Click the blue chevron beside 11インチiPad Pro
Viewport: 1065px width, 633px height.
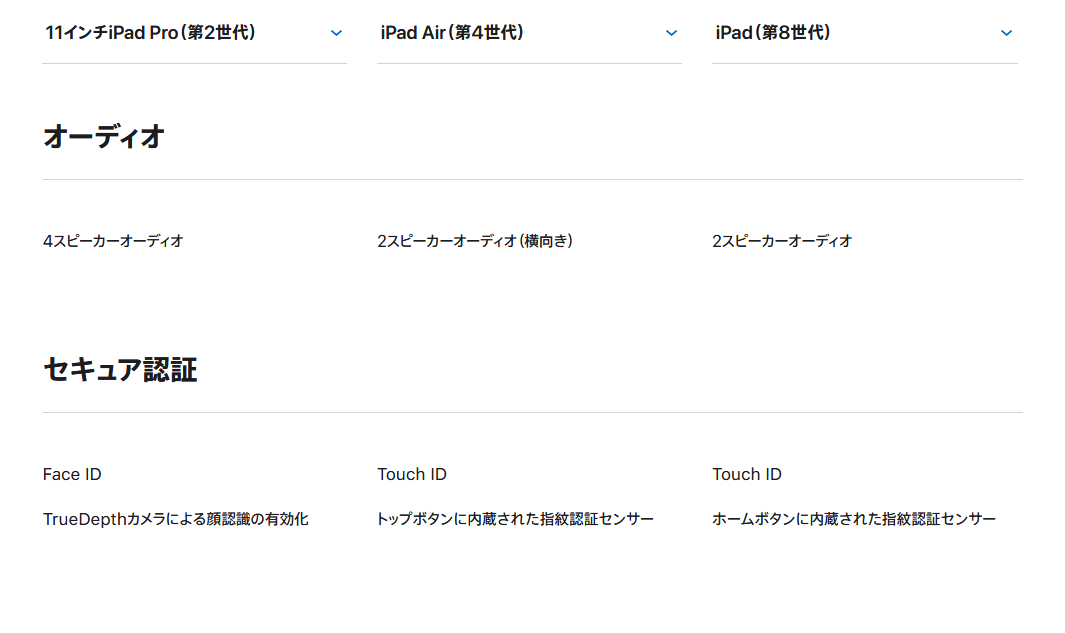click(336, 33)
